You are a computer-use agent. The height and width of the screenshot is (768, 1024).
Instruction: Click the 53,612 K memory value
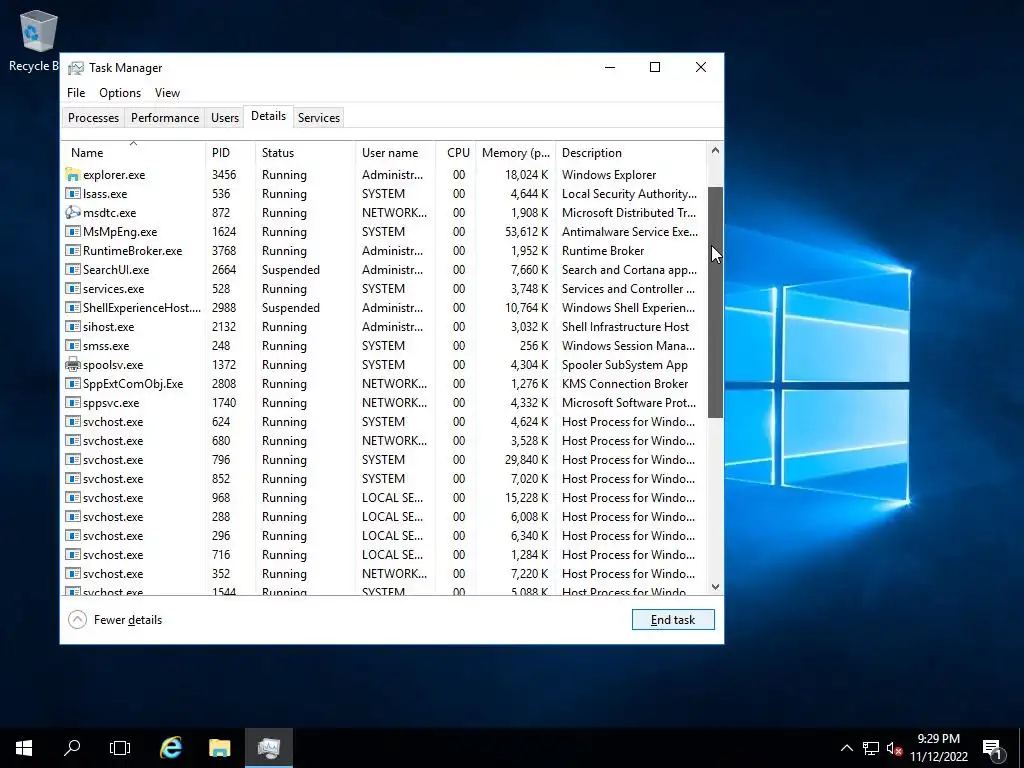tap(526, 232)
